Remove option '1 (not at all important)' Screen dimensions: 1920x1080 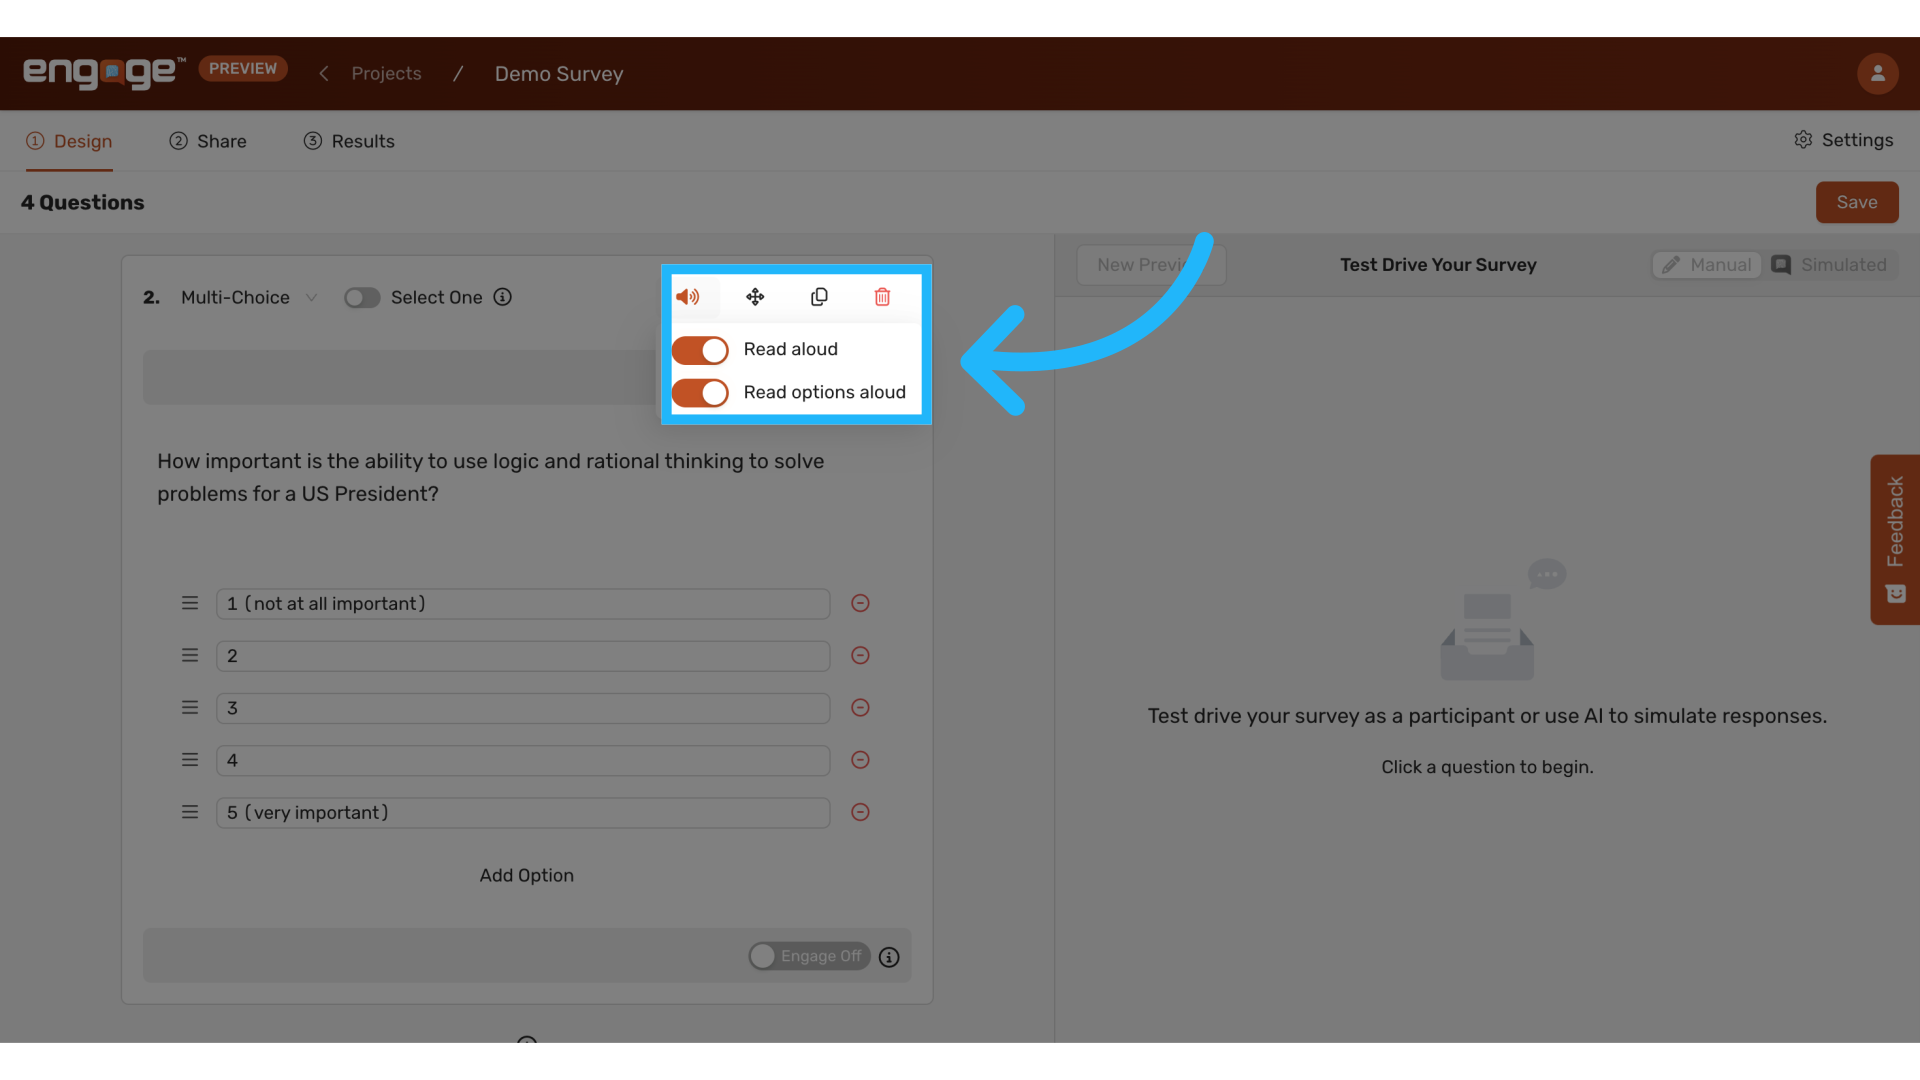click(x=860, y=603)
